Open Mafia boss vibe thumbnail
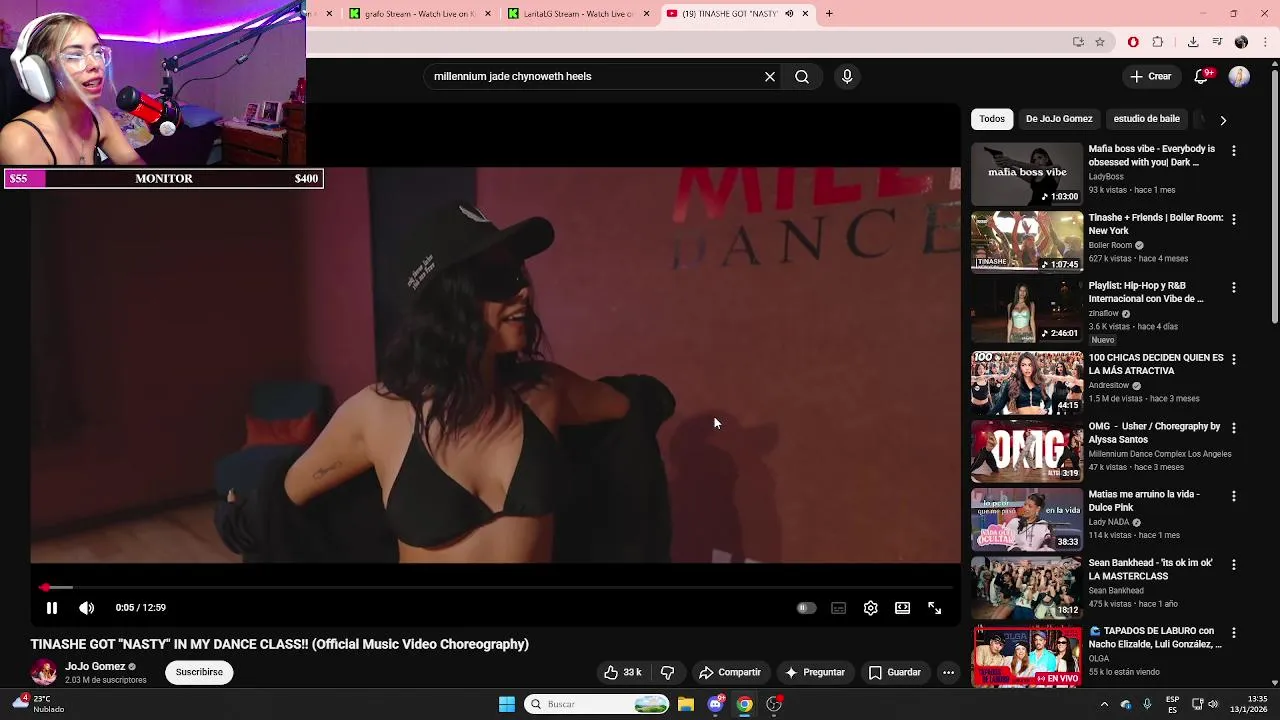The height and width of the screenshot is (720, 1280). point(1027,173)
